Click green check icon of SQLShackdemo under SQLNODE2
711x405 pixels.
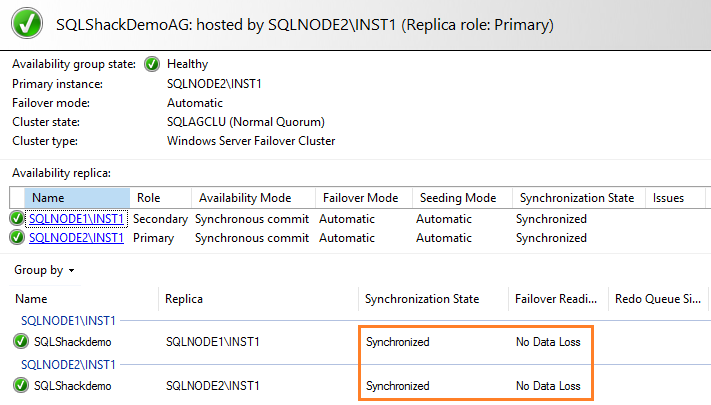[x=21, y=385]
